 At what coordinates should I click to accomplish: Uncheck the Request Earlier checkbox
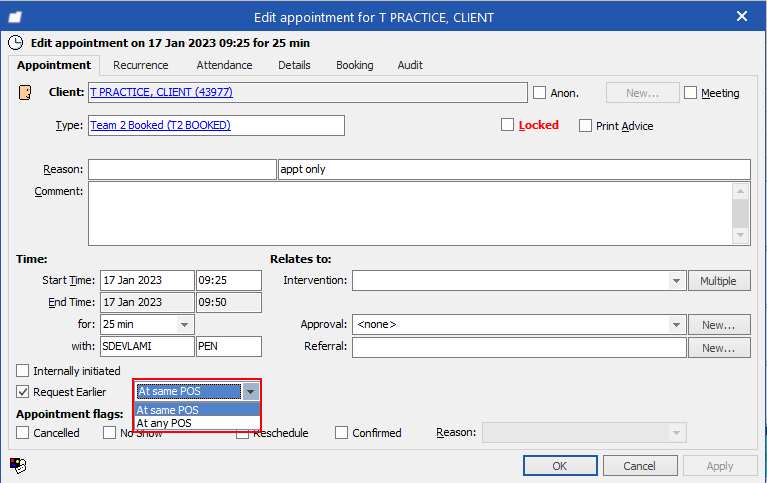coord(23,392)
